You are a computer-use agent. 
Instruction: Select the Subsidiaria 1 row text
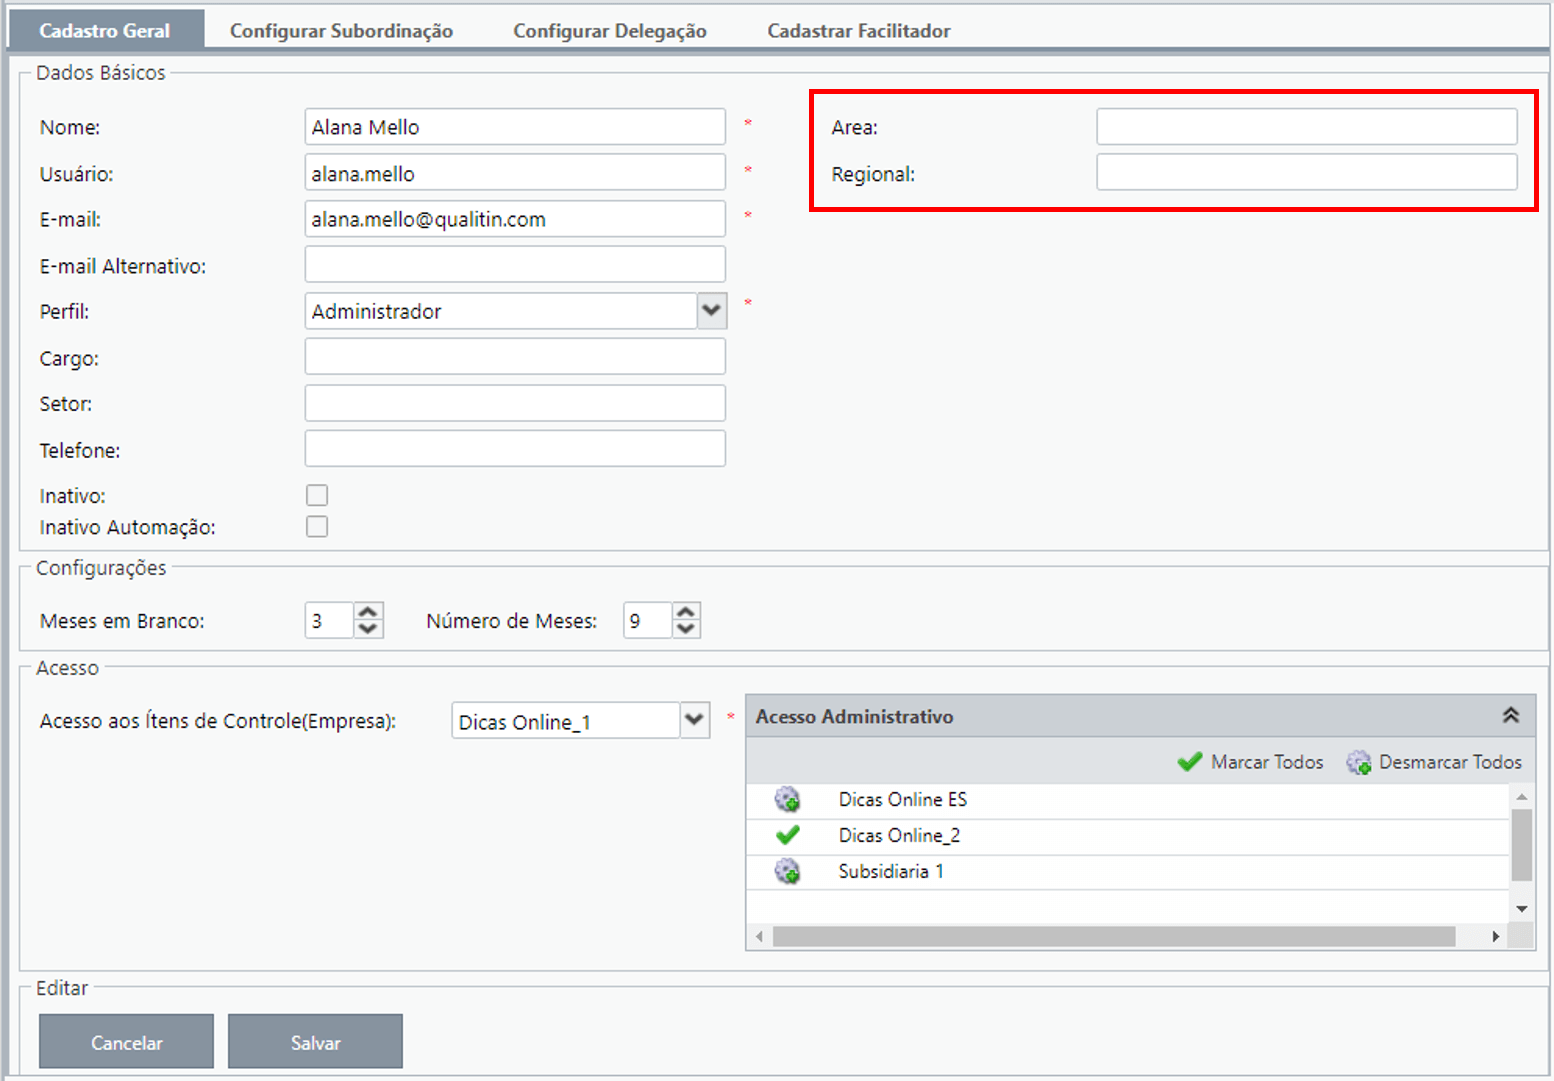pyautogui.click(x=891, y=871)
